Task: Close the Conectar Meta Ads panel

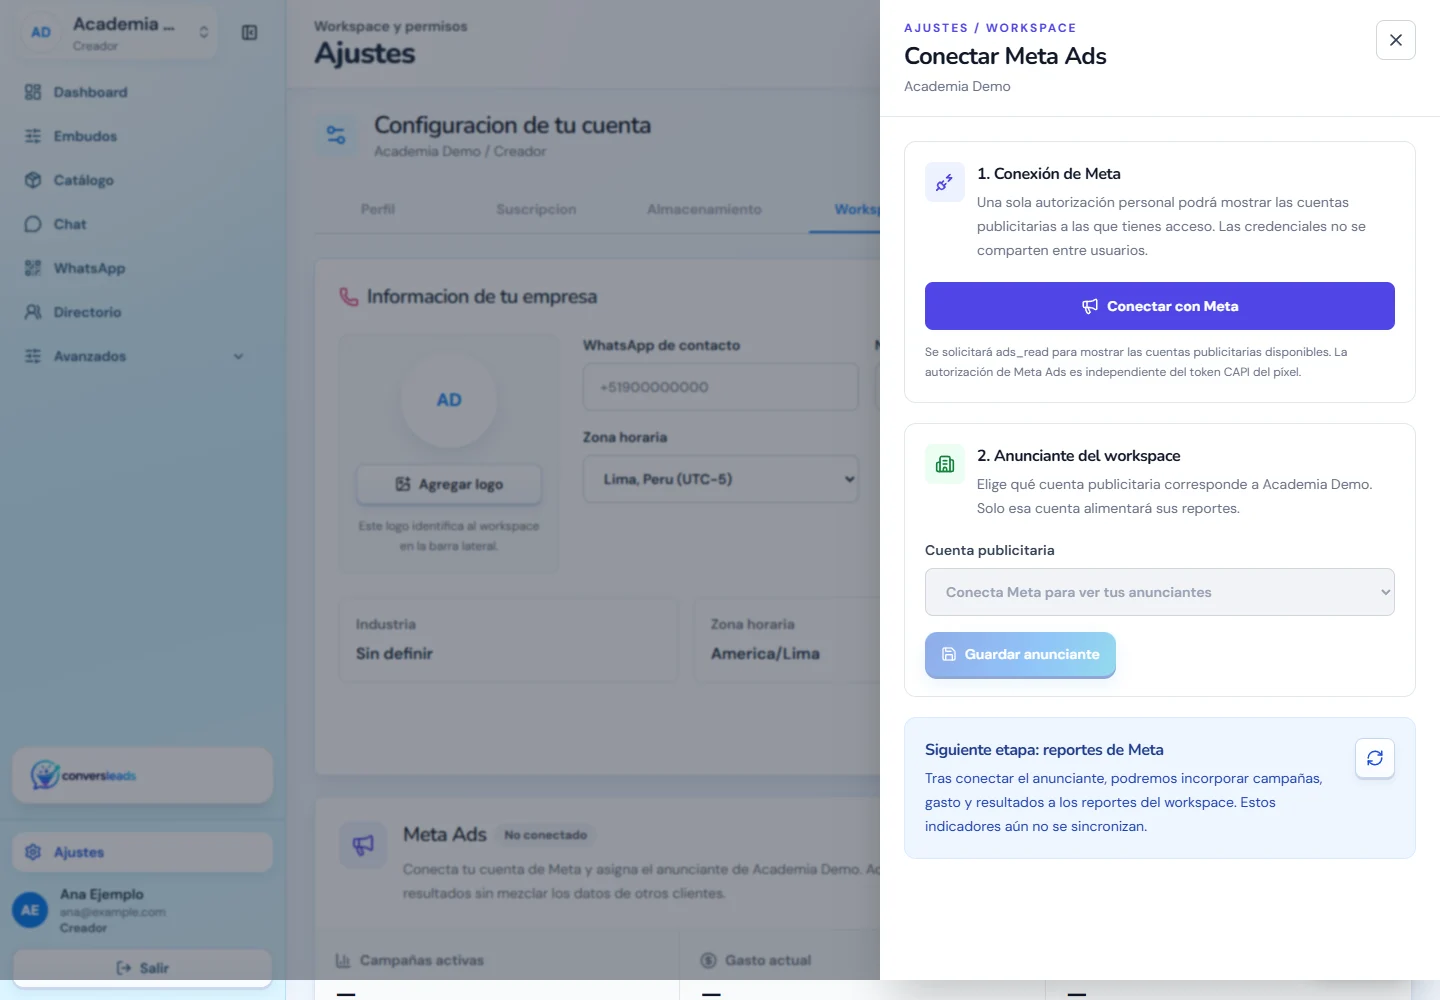Action: tap(1396, 40)
